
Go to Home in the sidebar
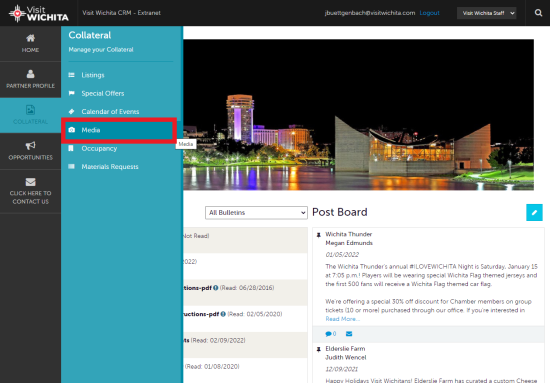tap(31, 43)
